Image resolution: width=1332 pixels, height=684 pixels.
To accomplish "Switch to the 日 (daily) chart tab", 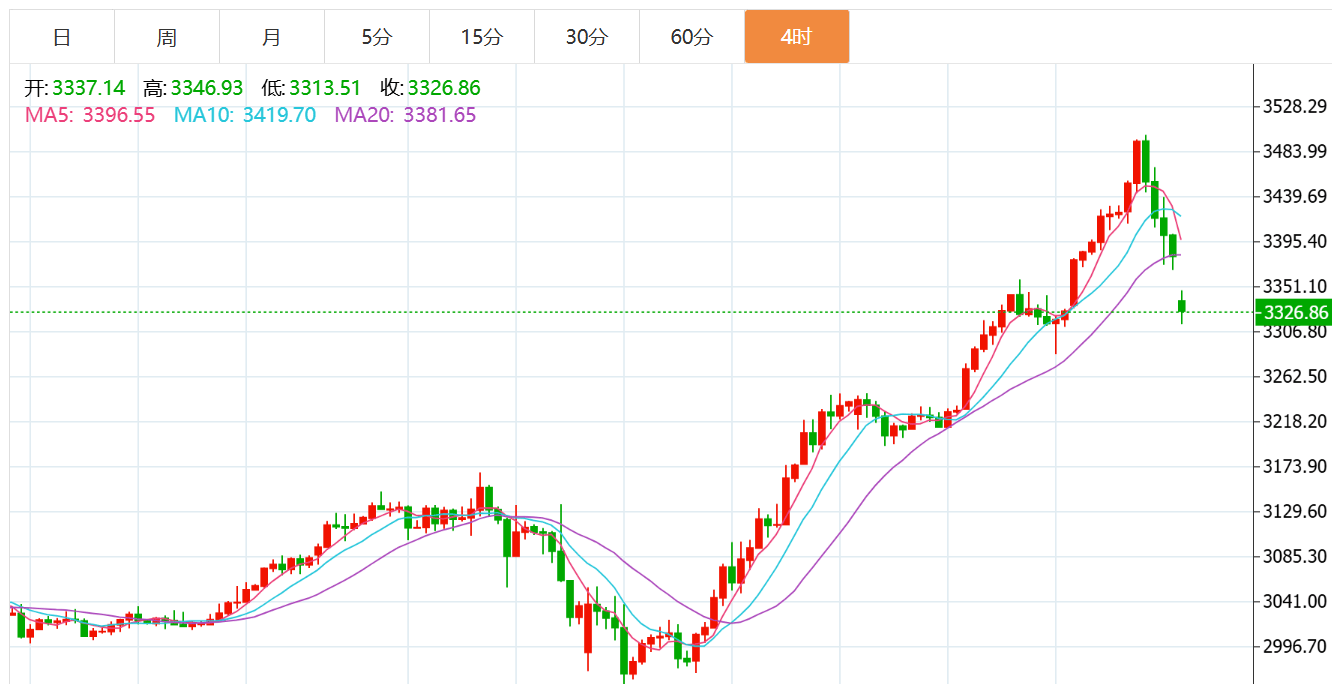I will (62, 37).
